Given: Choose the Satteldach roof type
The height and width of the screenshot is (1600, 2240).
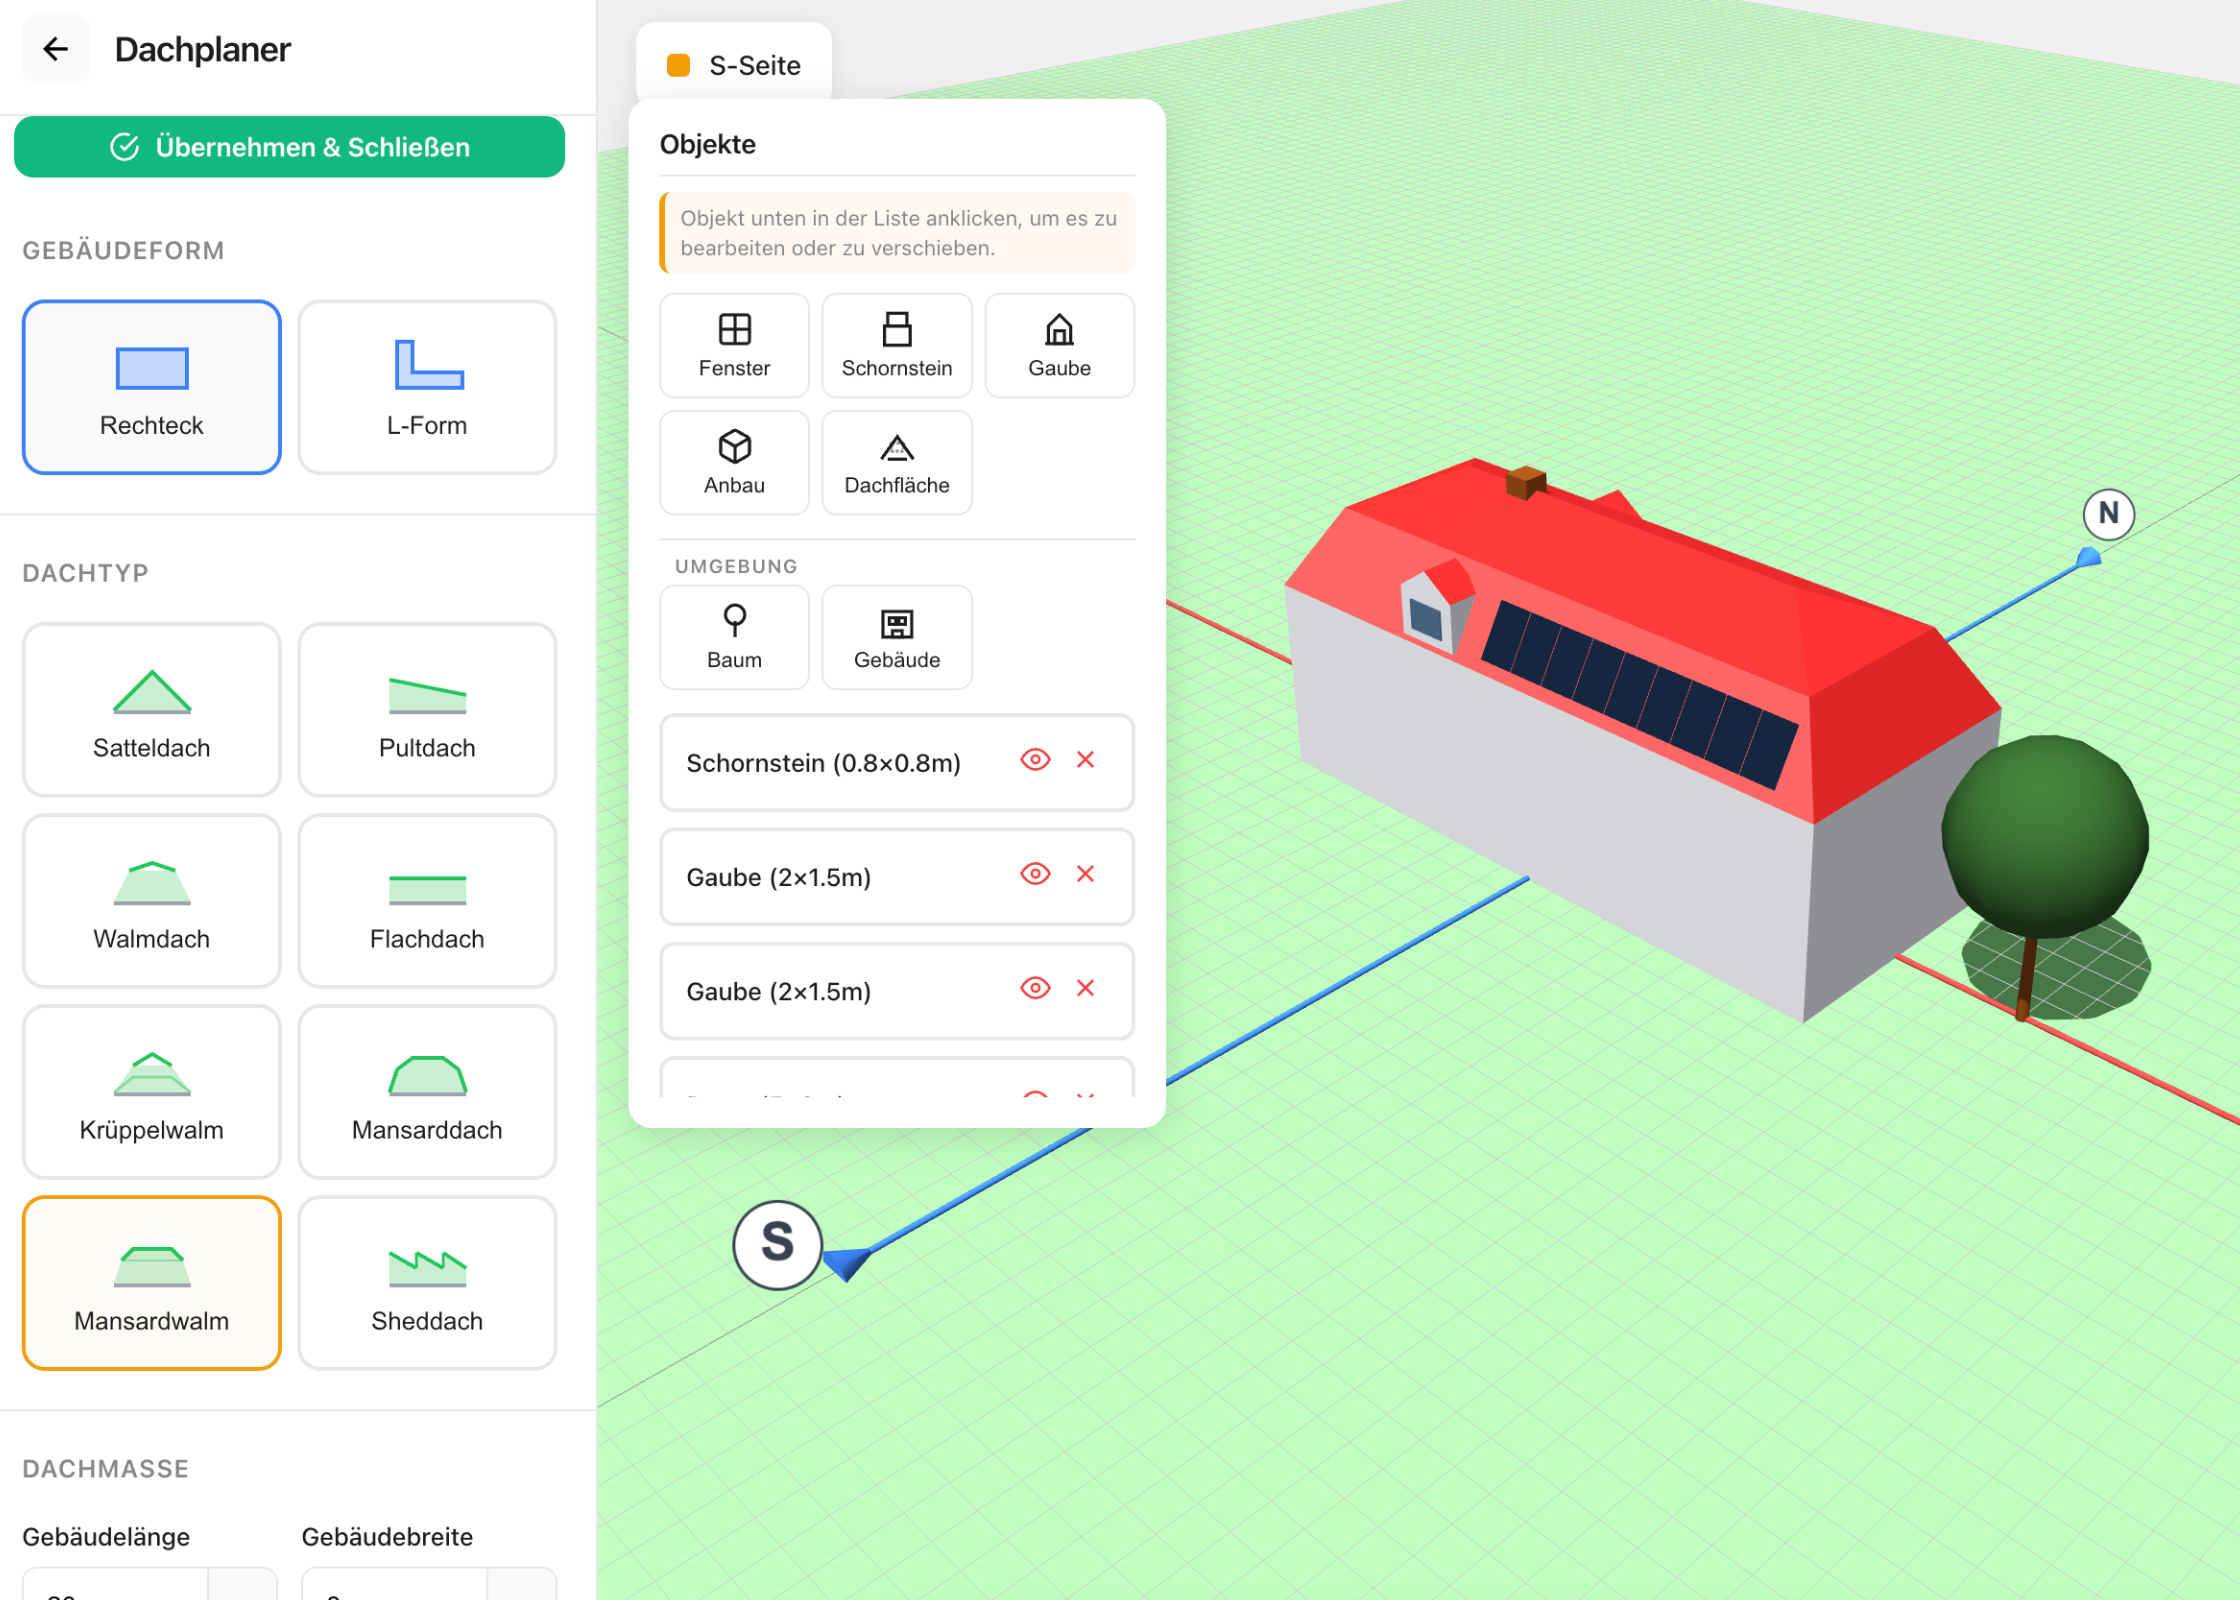Looking at the screenshot, I should click(x=152, y=710).
